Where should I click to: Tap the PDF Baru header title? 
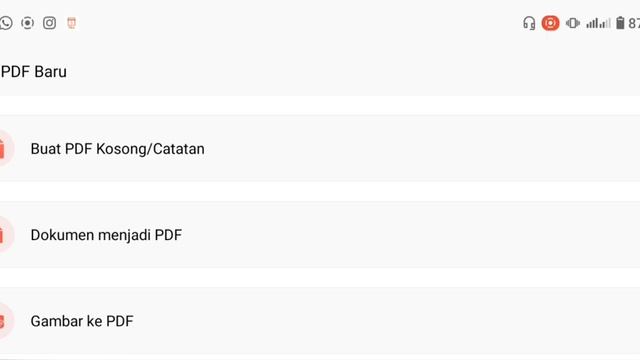(x=34, y=72)
